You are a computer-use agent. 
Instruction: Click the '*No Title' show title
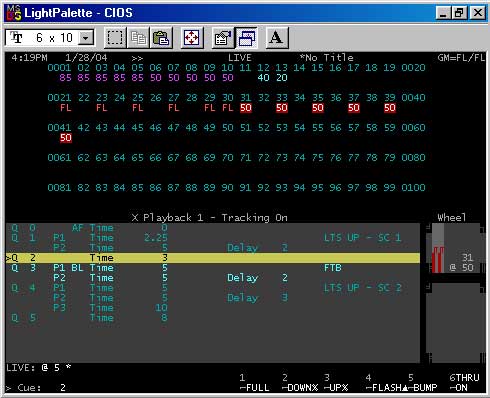point(326,58)
